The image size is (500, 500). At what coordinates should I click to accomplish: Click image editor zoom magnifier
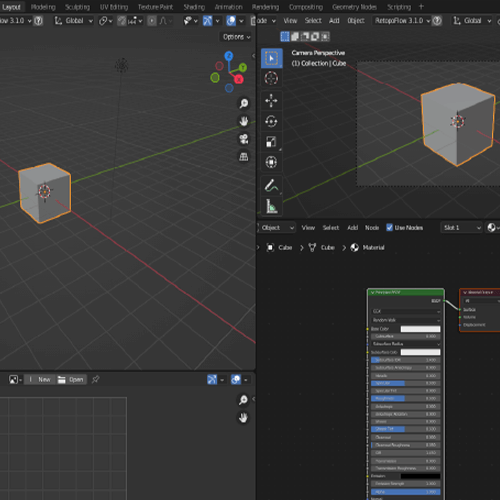(243, 400)
